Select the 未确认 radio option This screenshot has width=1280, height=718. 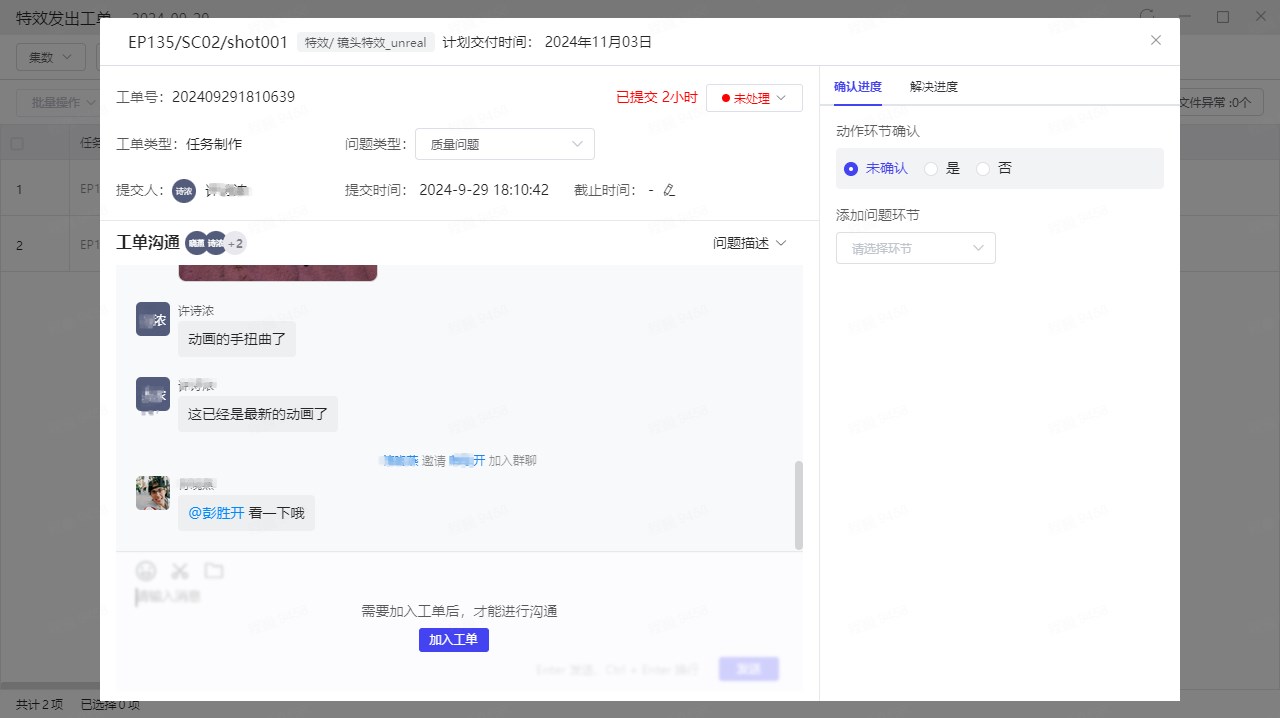851,169
